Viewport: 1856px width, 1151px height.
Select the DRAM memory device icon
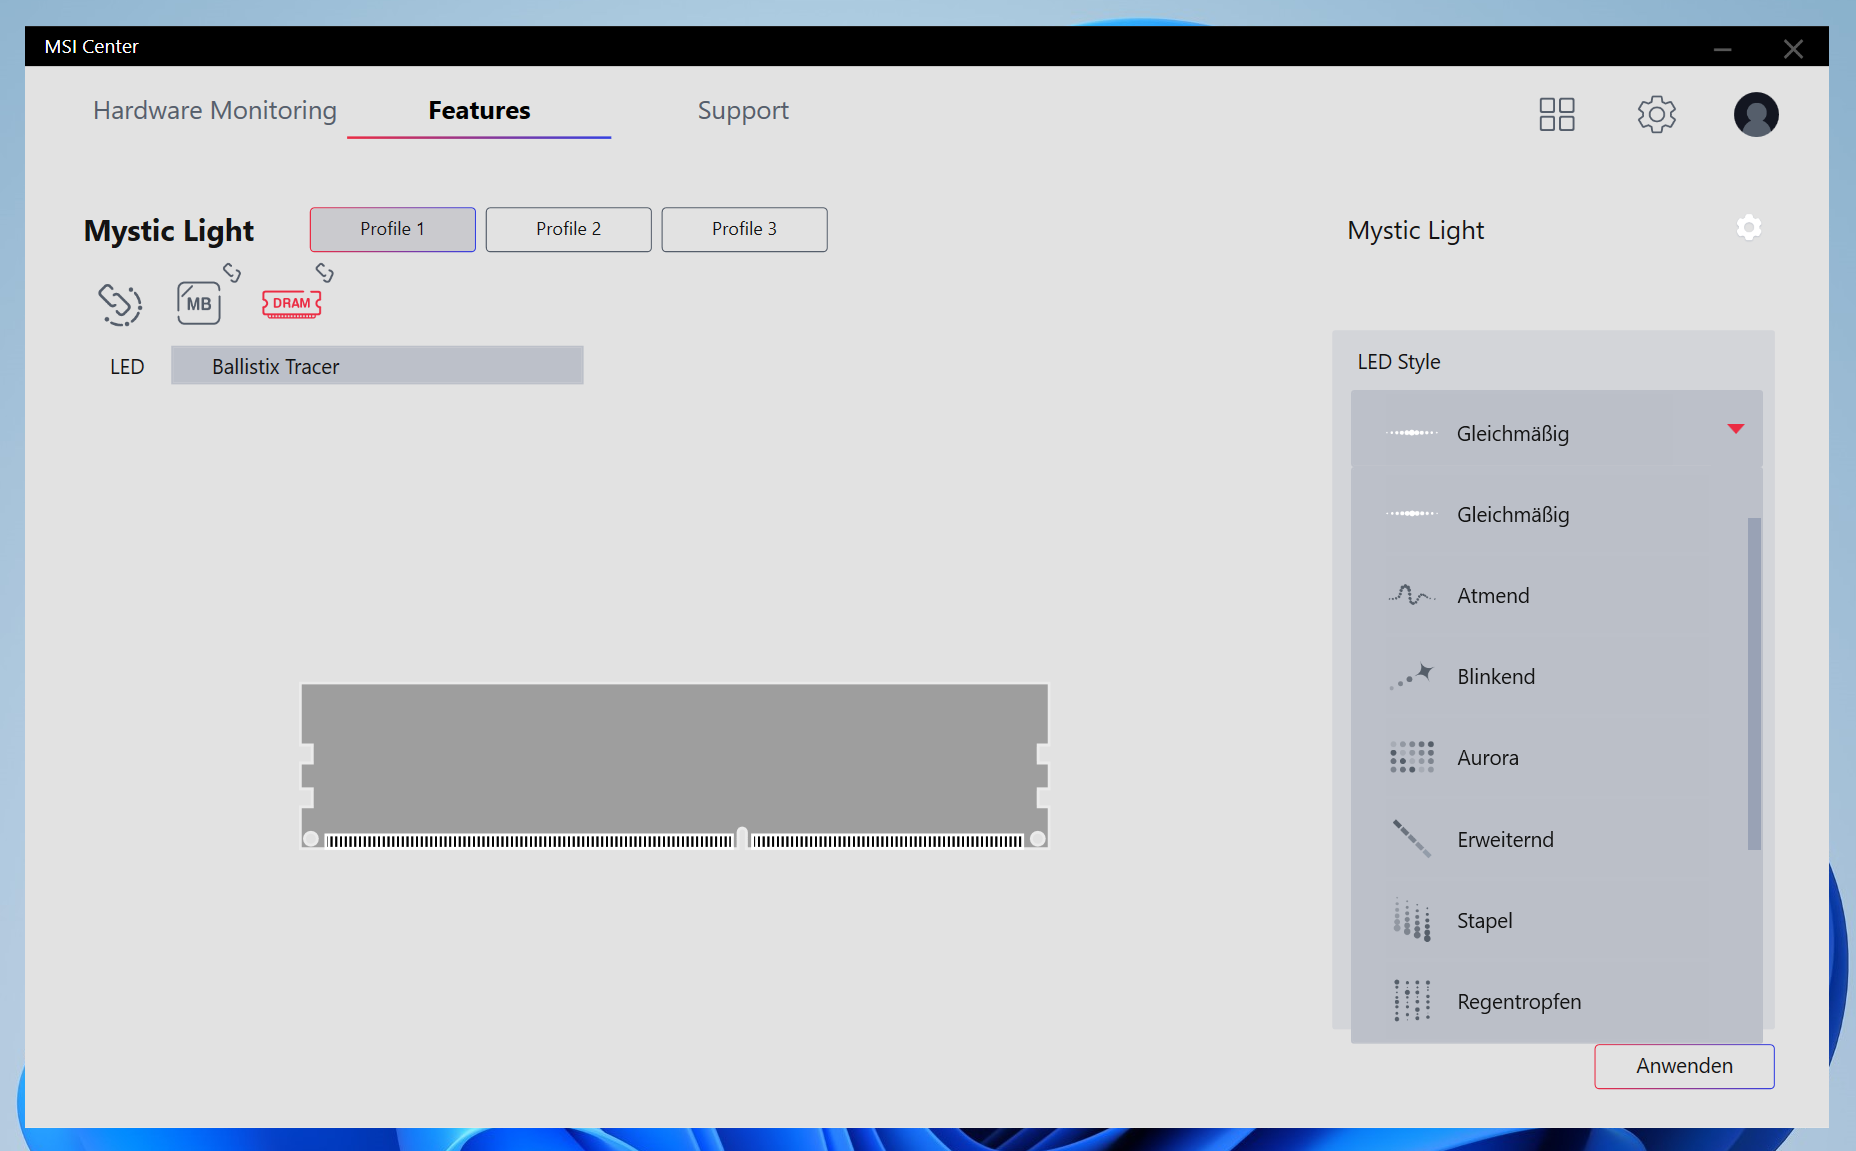pyautogui.click(x=291, y=303)
